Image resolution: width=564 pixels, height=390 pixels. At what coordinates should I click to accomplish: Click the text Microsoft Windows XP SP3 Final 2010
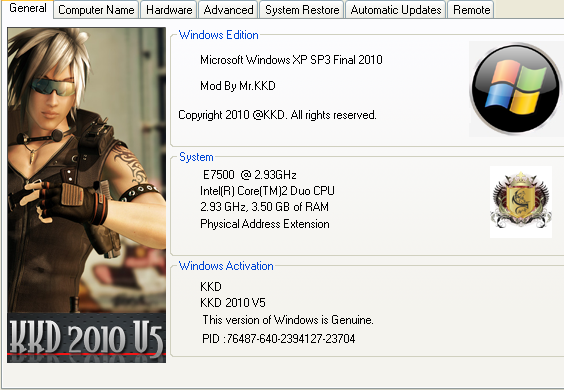point(291,60)
